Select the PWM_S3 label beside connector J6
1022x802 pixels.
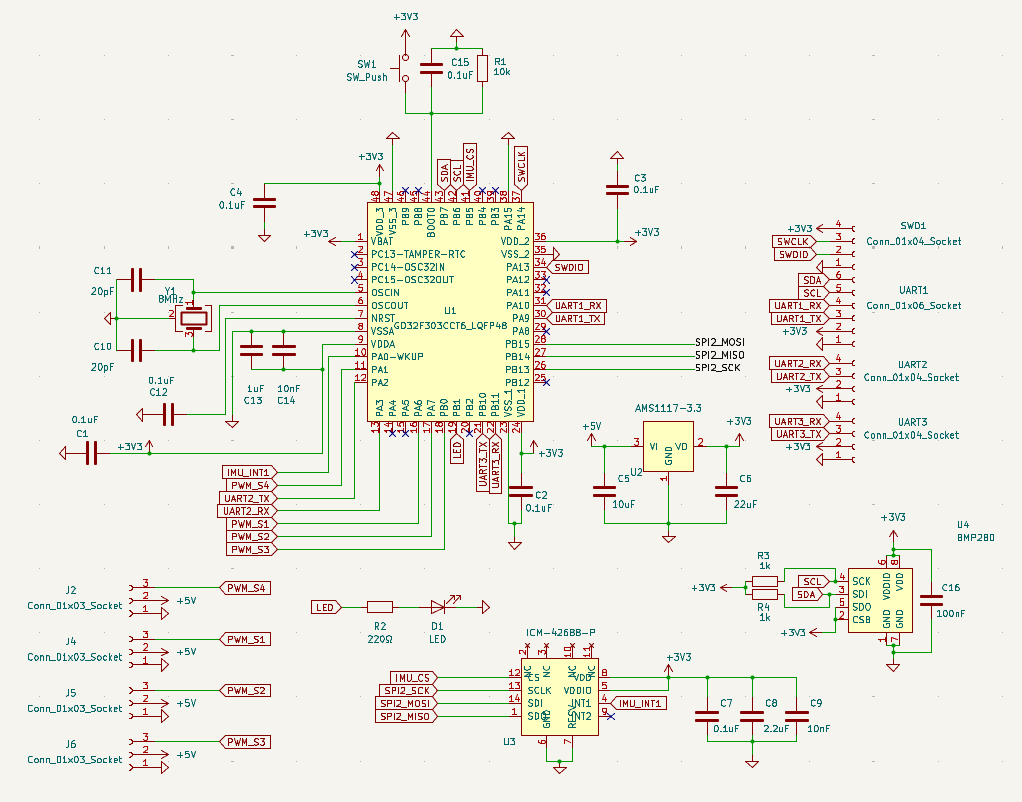click(x=245, y=741)
